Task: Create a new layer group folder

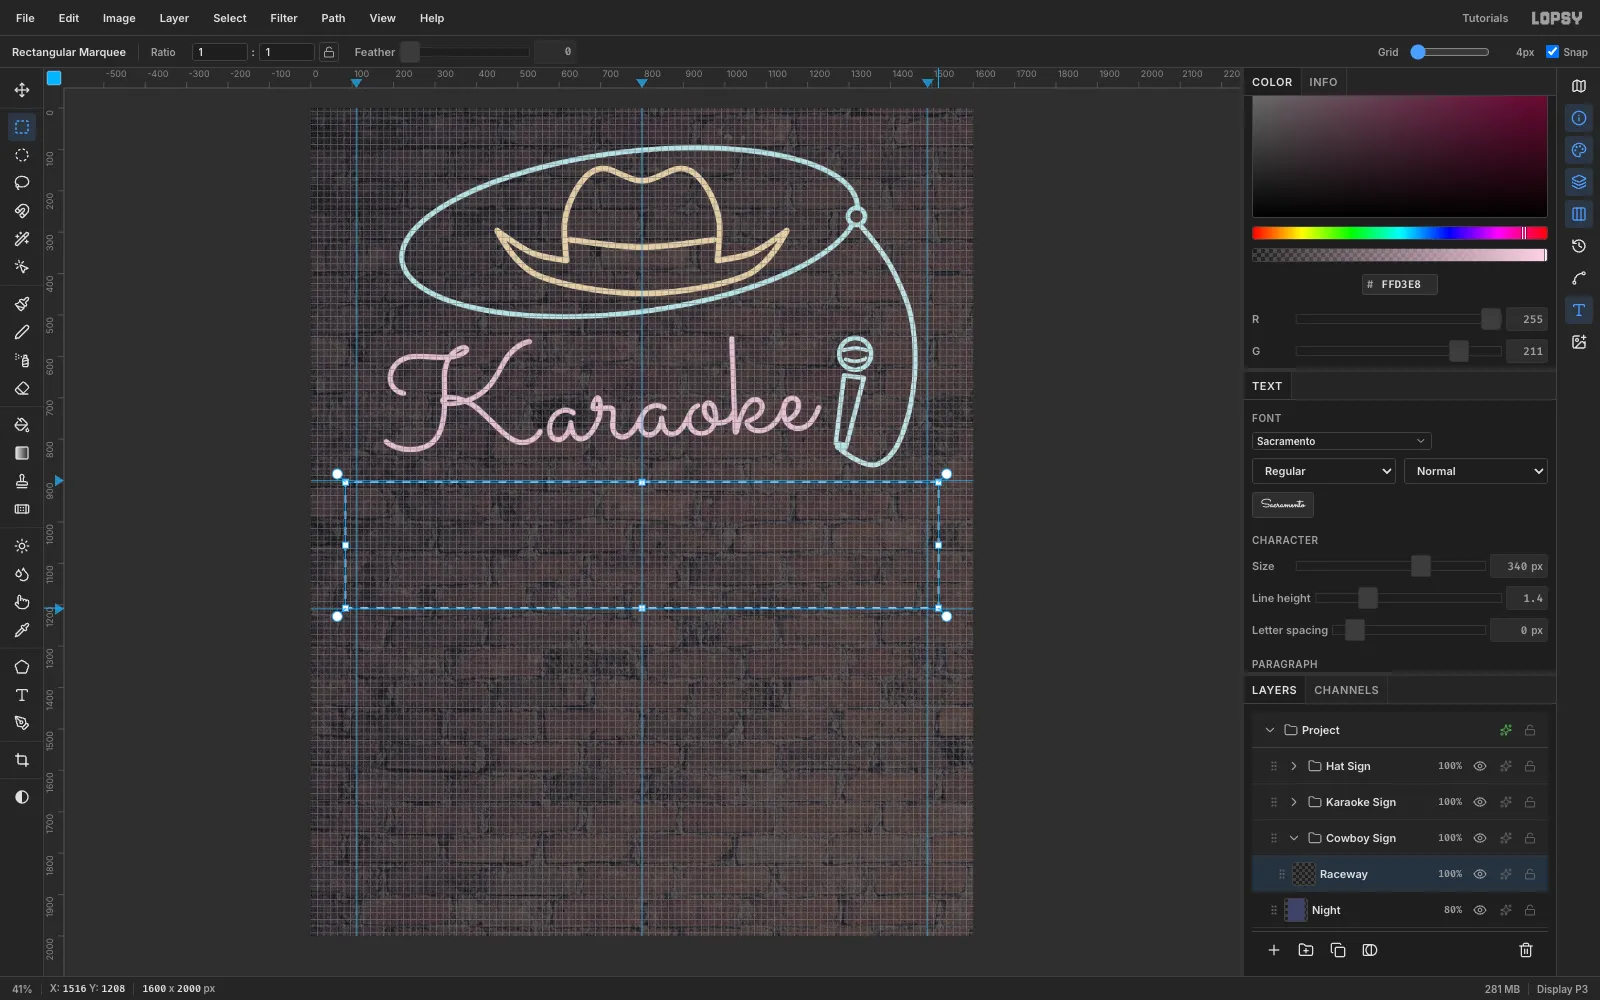Action: tap(1306, 950)
